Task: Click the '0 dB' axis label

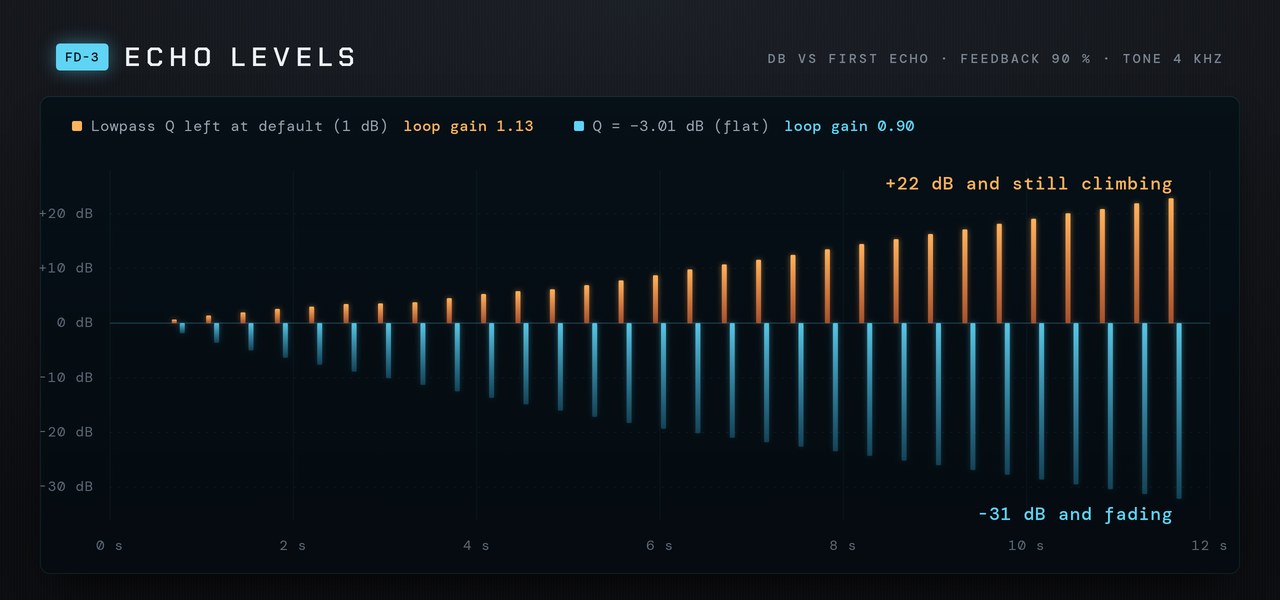Action: coord(75,323)
